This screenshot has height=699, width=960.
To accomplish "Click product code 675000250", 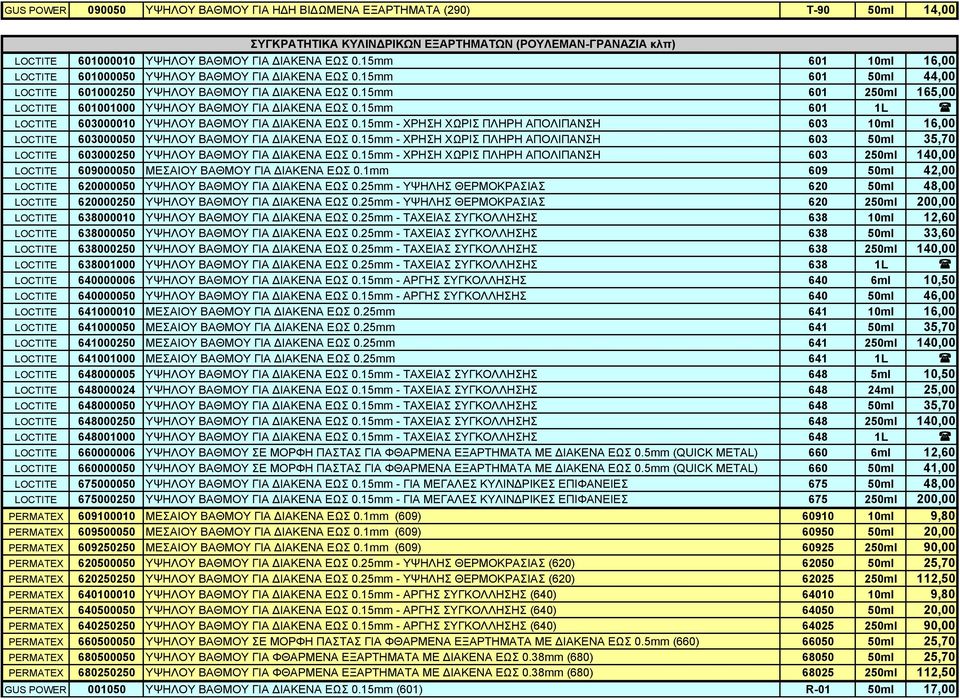I will tap(107, 499).
